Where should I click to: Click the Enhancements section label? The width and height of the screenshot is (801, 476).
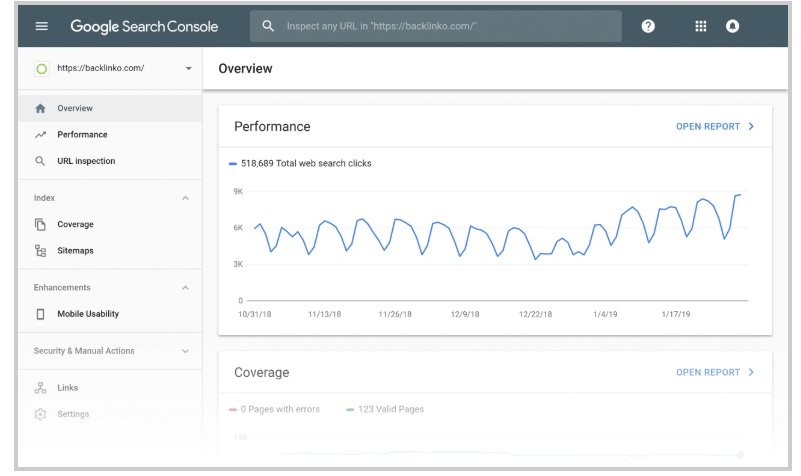tap(62, 288)
